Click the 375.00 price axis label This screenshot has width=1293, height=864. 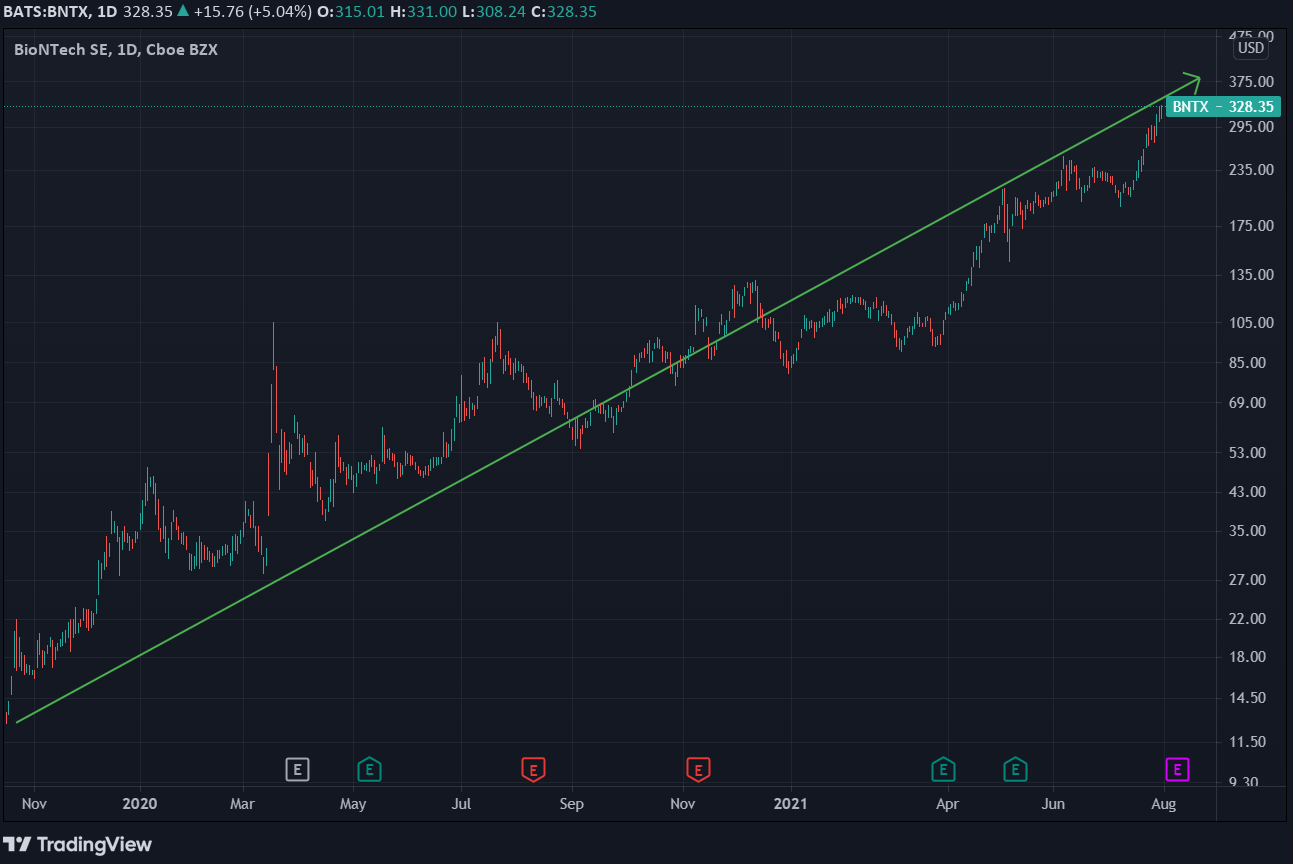tap(1253, 81)
